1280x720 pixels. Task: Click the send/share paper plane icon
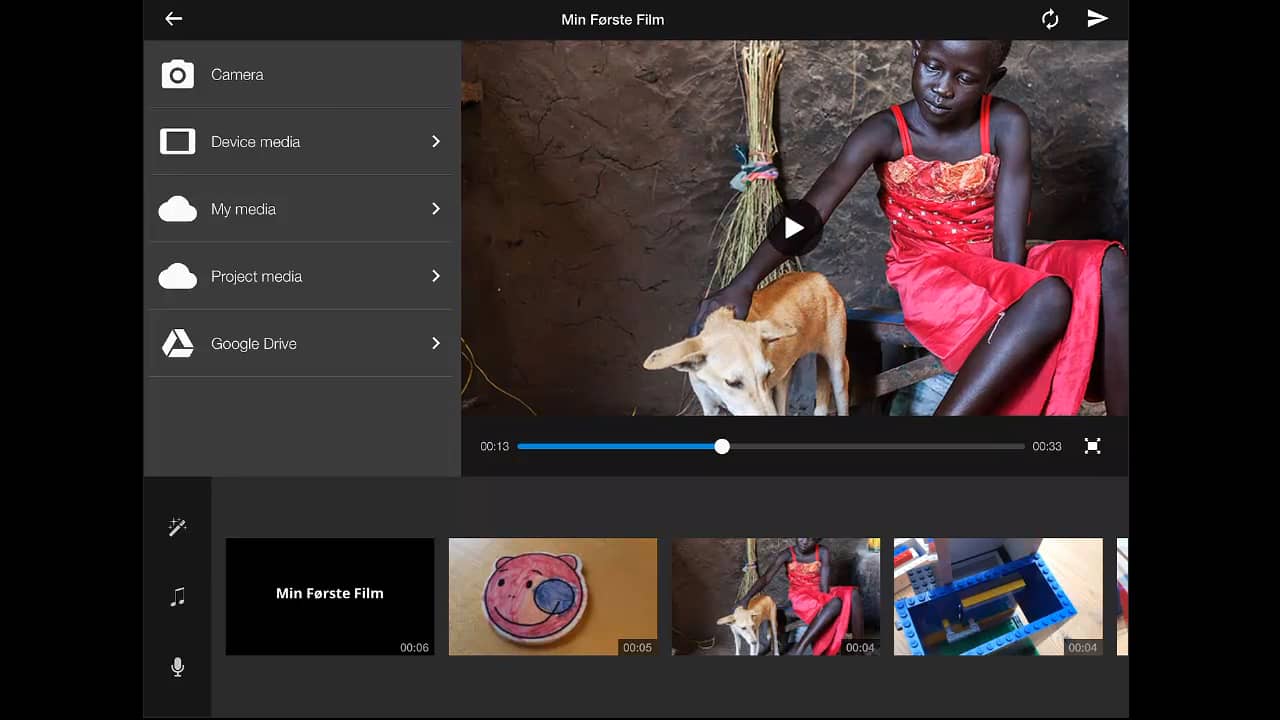point(1098,19)
